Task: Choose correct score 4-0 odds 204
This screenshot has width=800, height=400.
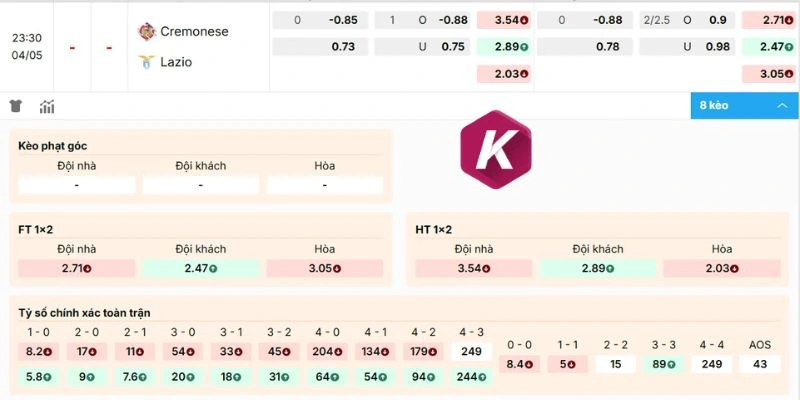Action: 327,352
